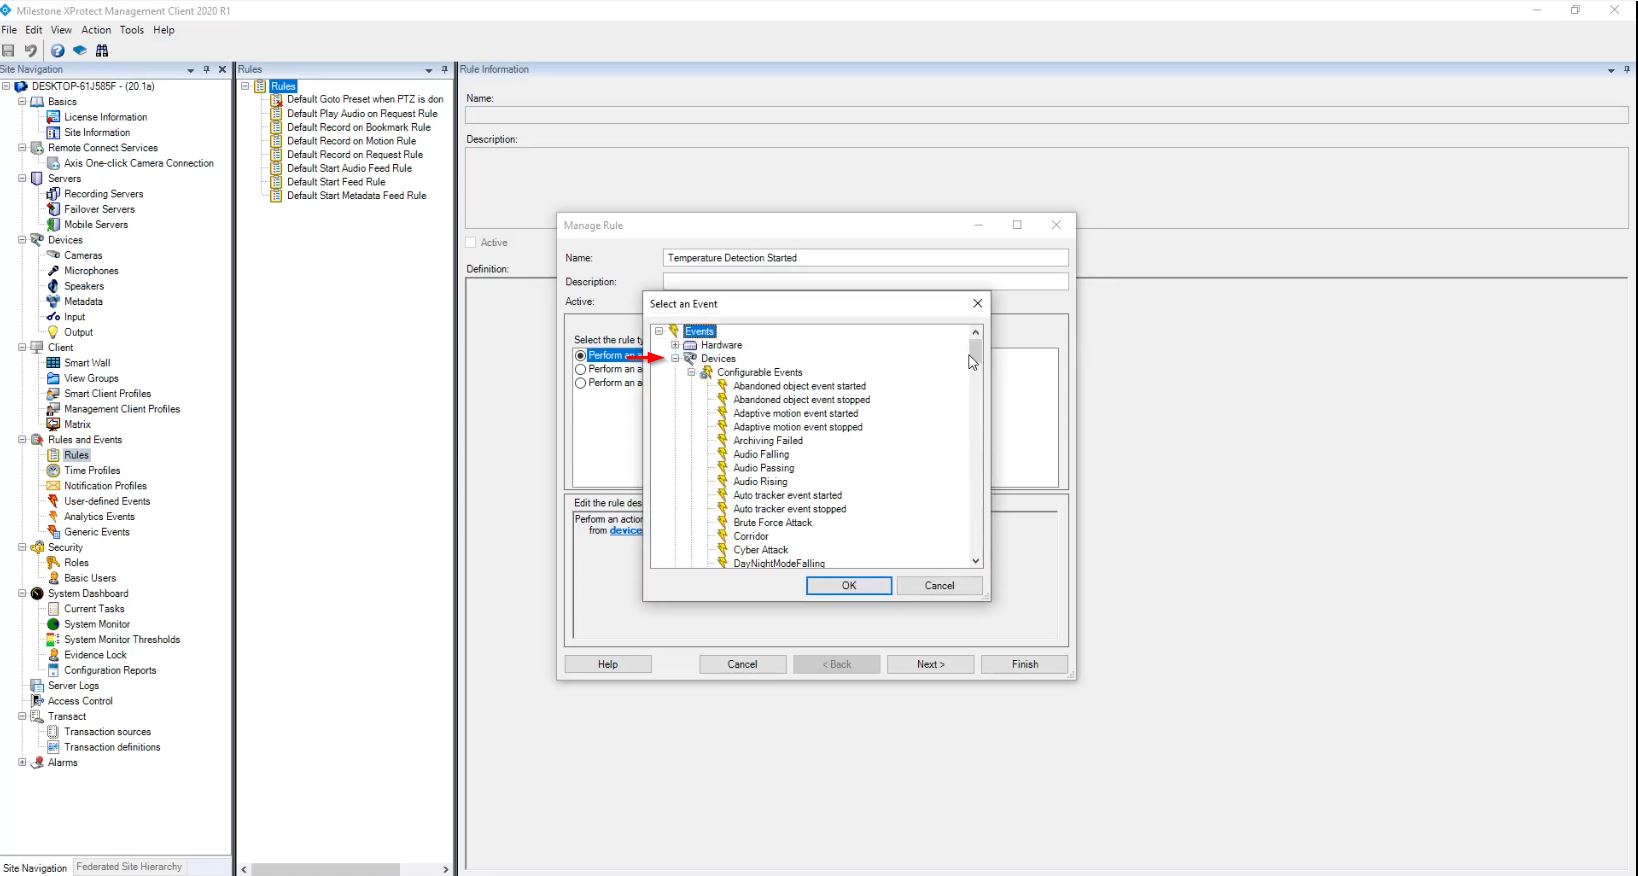Select the Cameras icon under Devices

click(x=54, y=255)
